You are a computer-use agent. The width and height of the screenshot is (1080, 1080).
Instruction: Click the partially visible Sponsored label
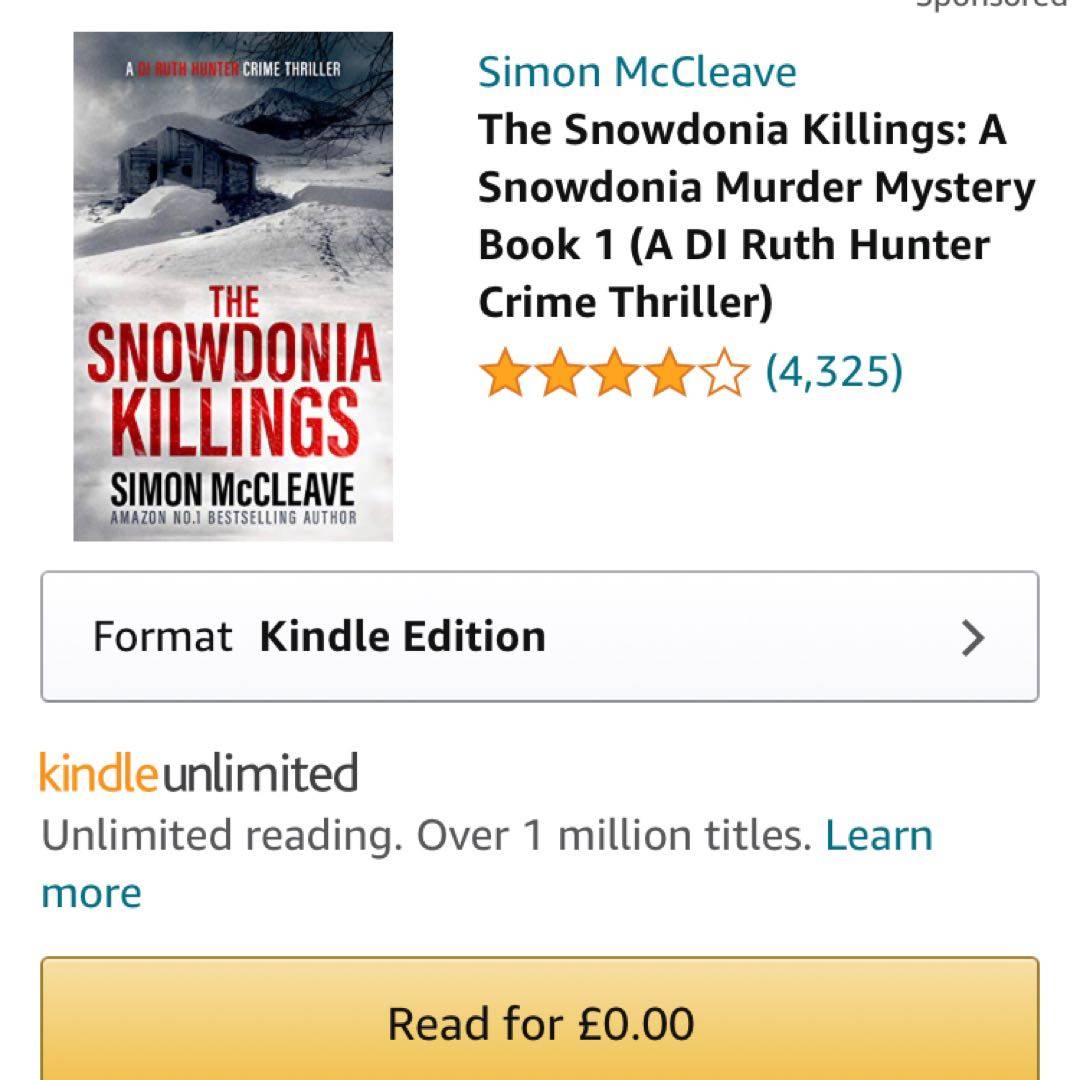click(x=990, y=4)
